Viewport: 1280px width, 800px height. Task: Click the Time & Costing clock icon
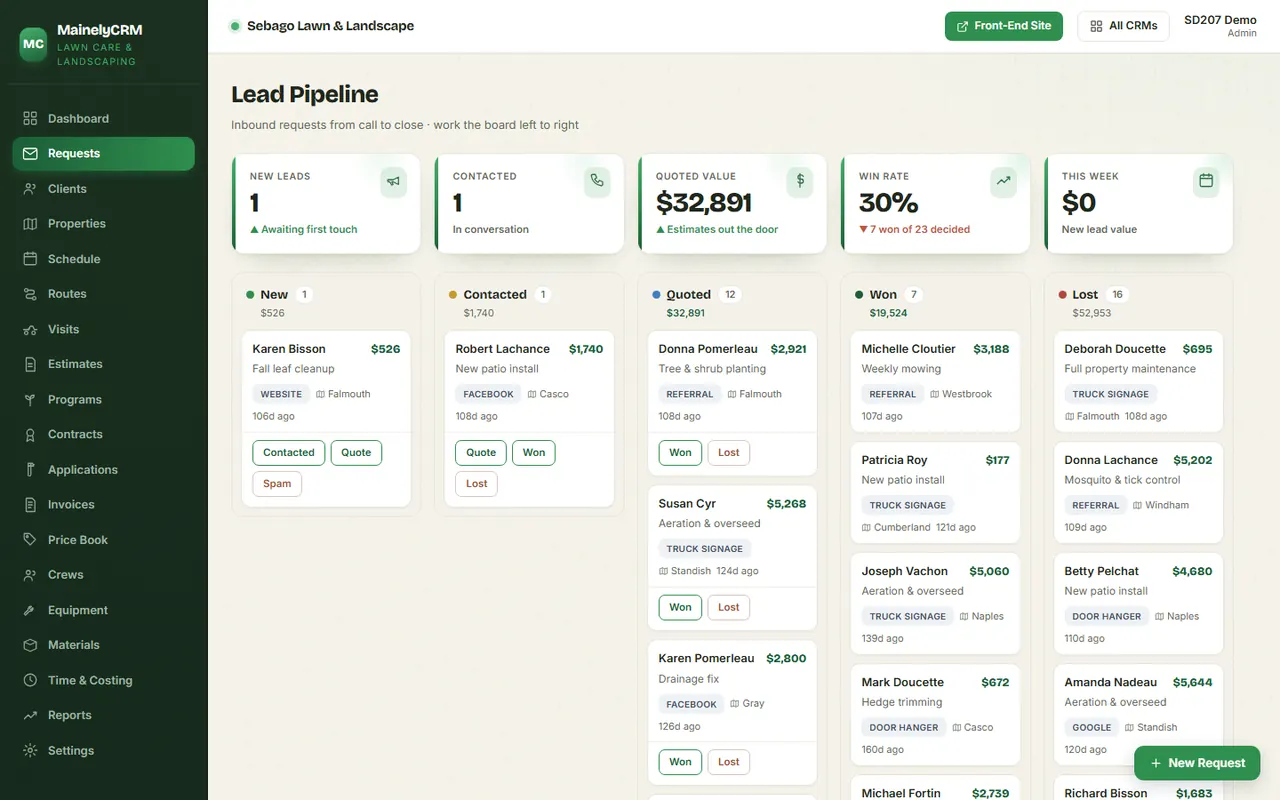[30, 680]
